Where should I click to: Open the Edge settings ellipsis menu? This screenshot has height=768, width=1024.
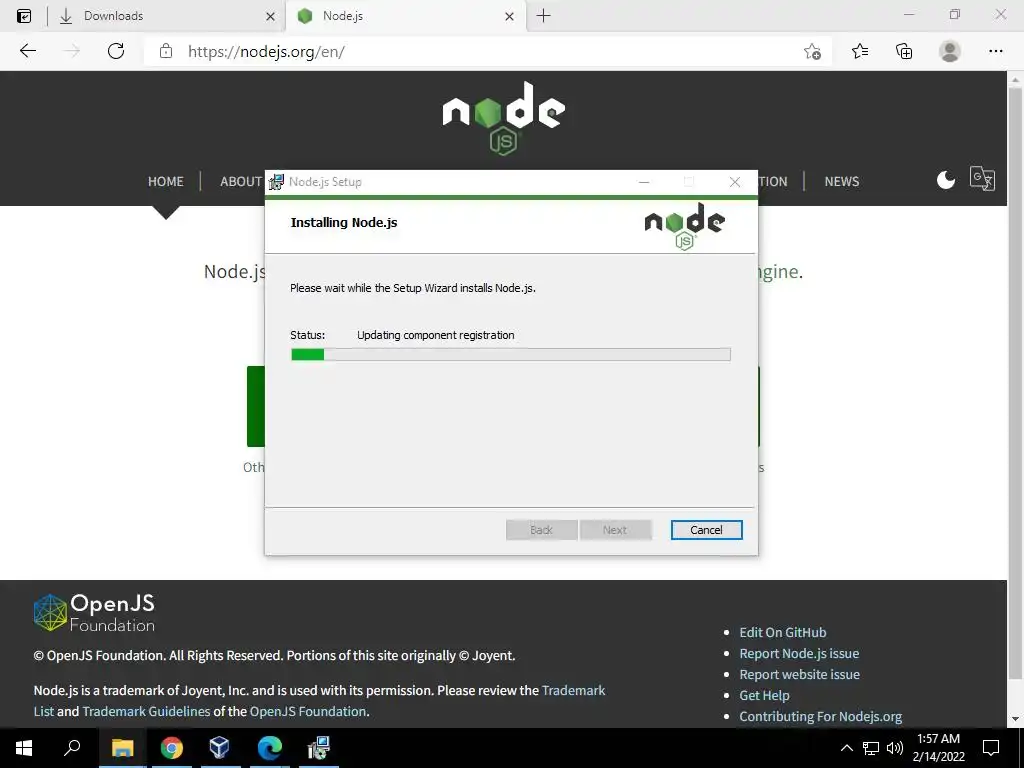point(995,51)
